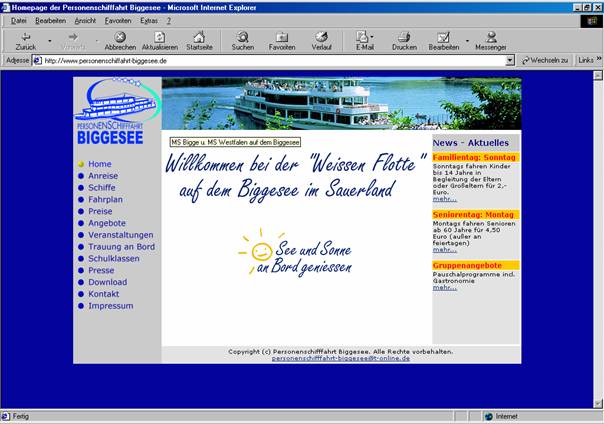This screenshot has height=424, width=604.
Task: Open Trauung an Bord link
Action: click(122, 246)
